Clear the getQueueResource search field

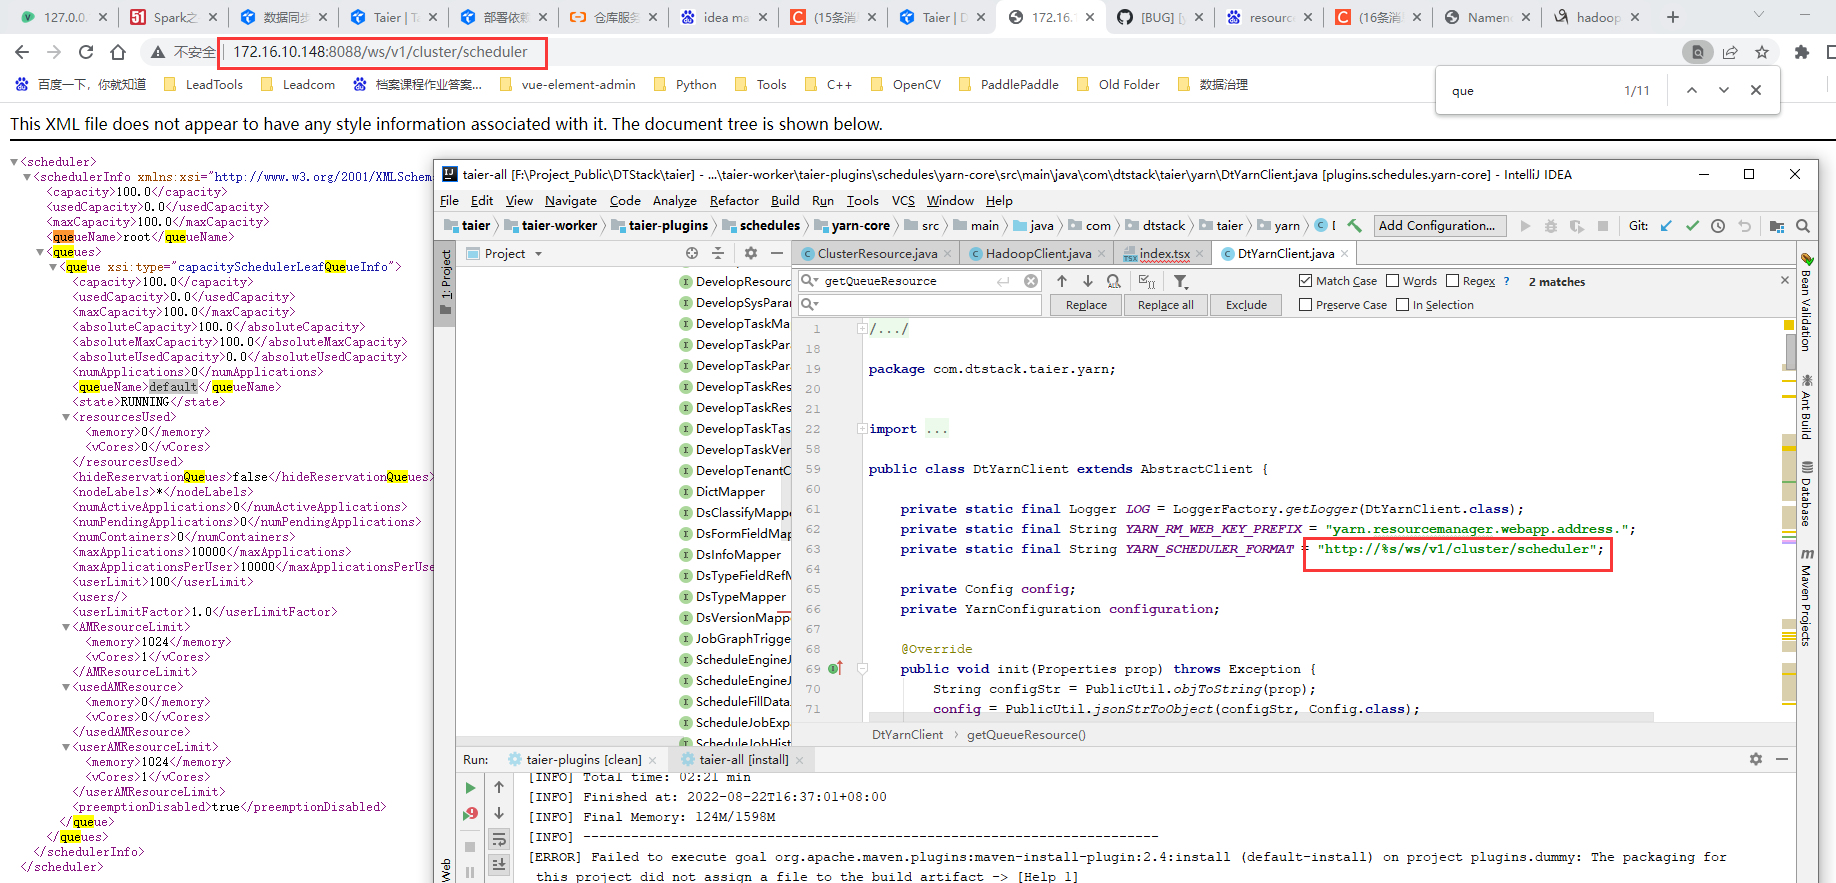[x=1031, y=281]
